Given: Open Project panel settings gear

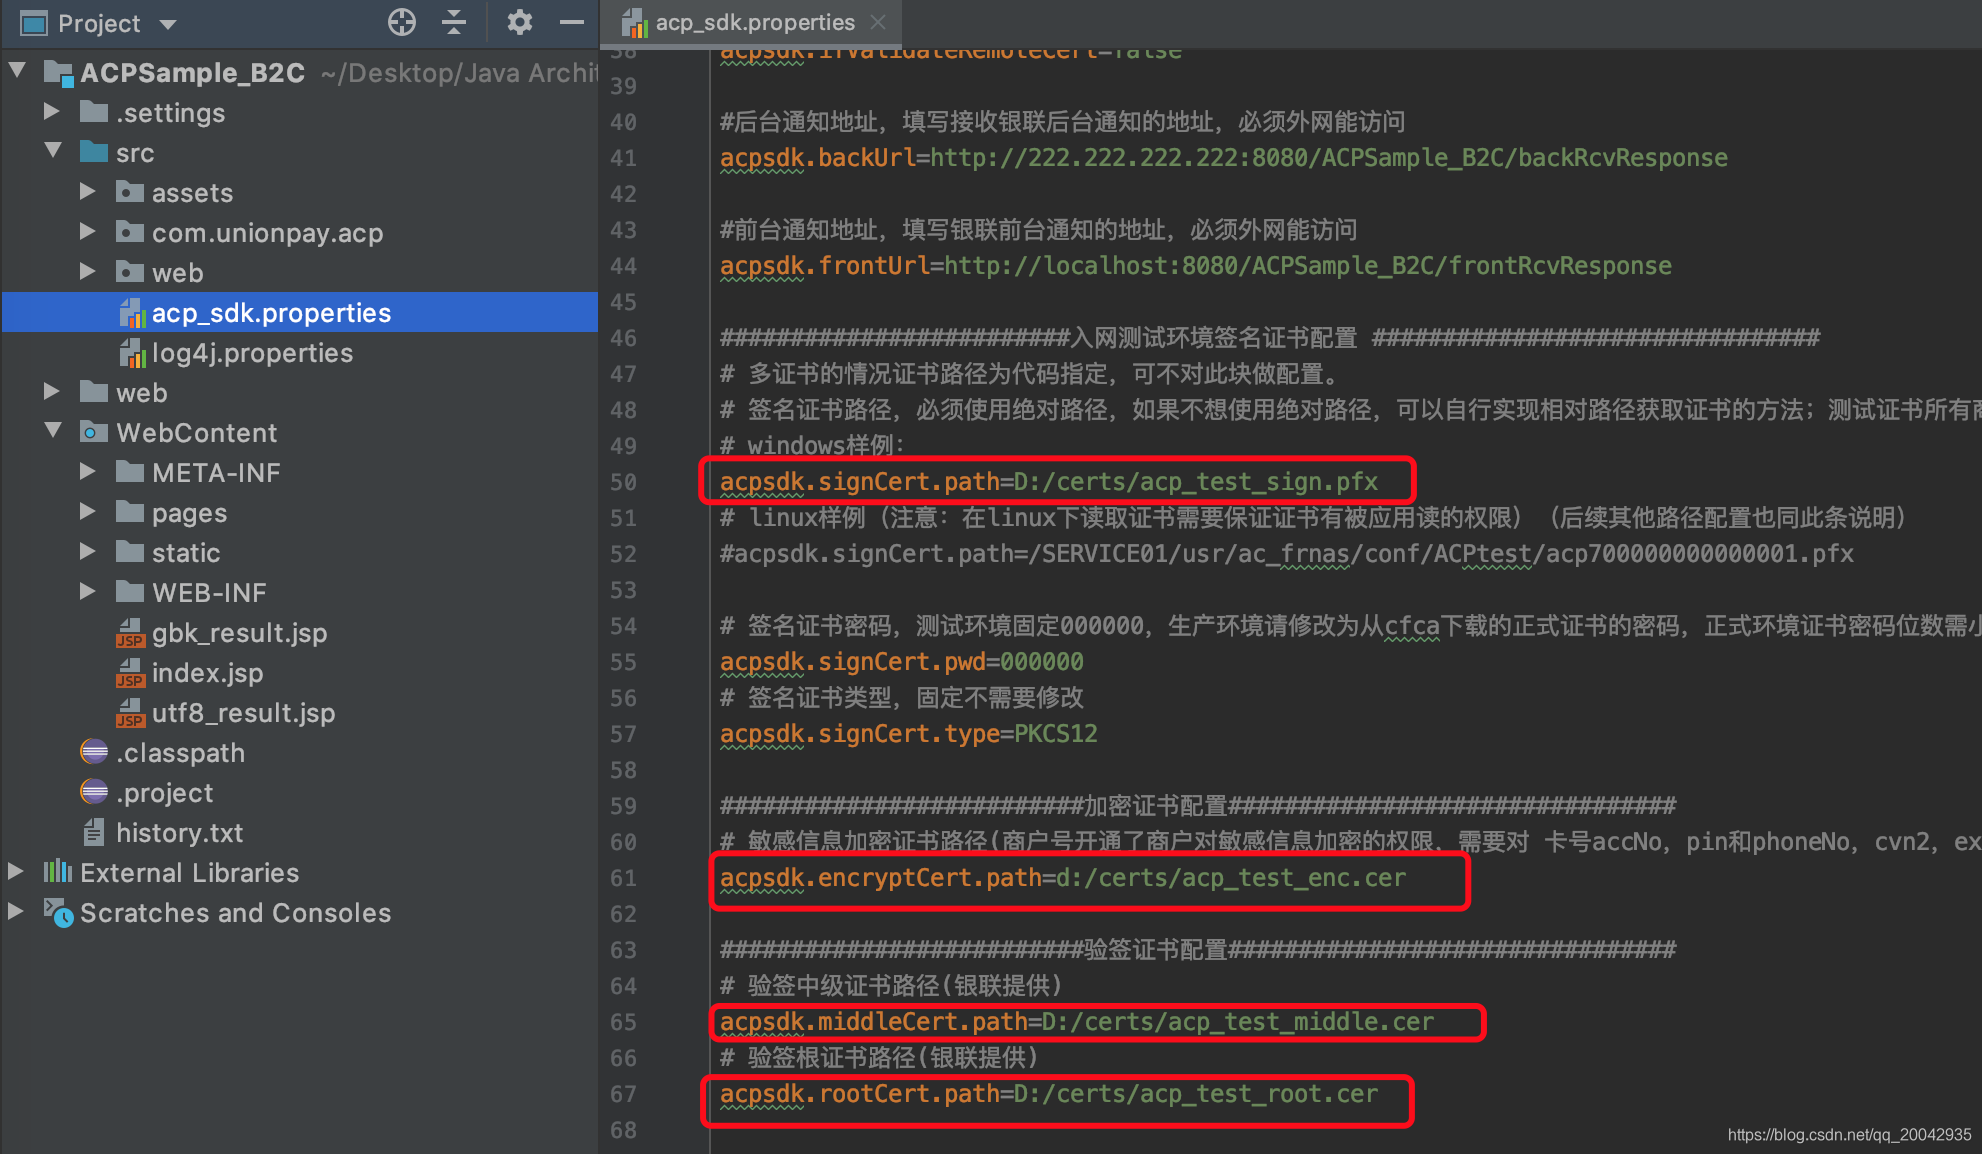Looking at the screenshot, I should coord(519,22).
